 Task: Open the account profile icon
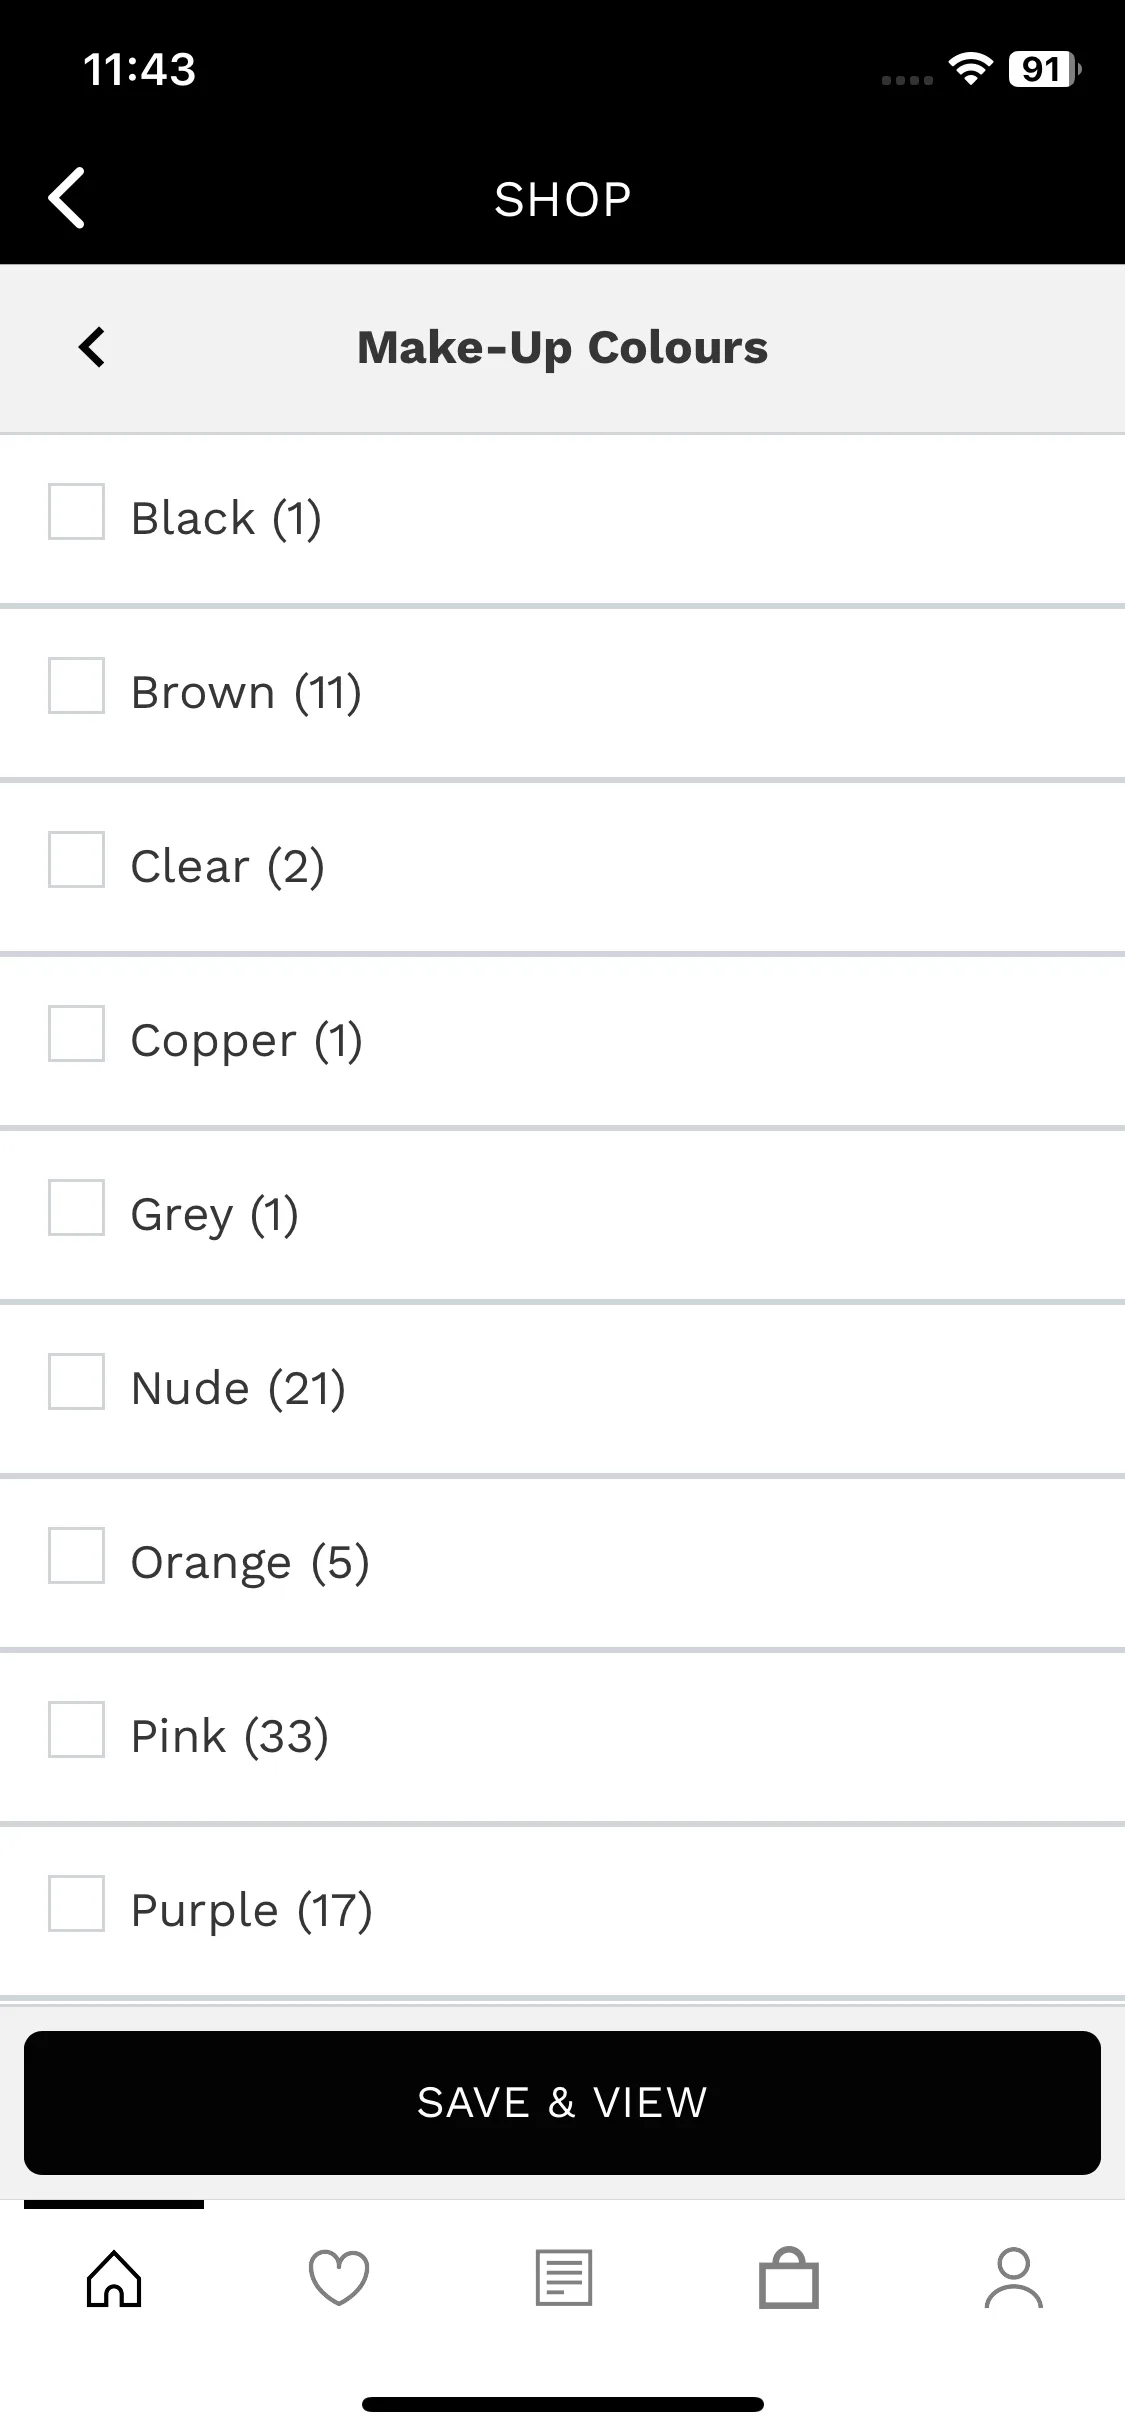click(1014, 2278)
